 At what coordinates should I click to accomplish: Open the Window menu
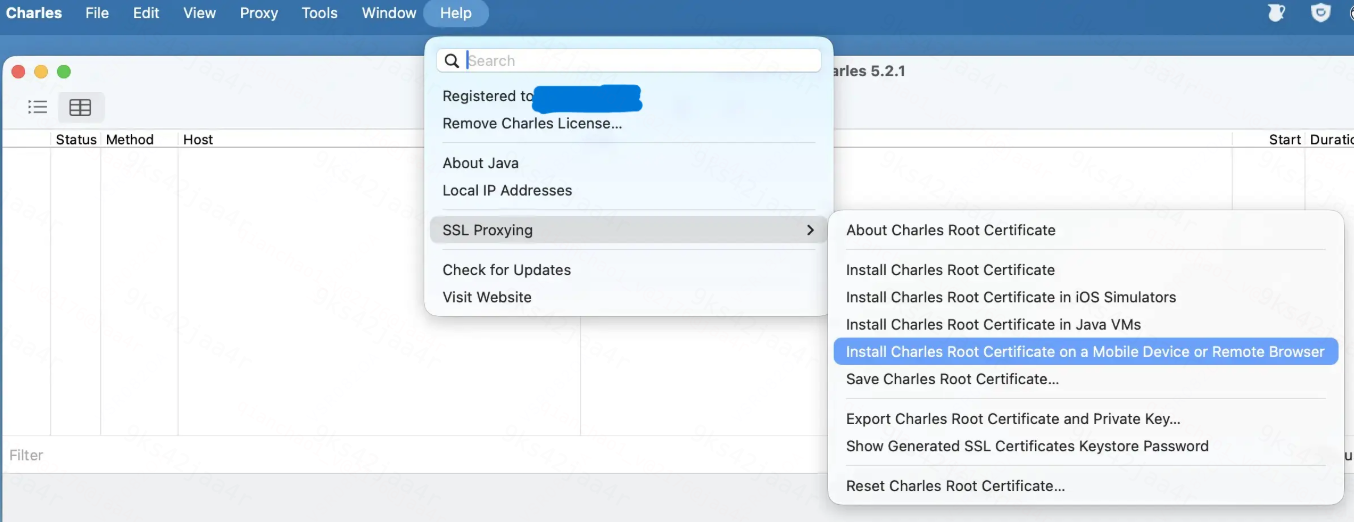(x=389, y=13)
